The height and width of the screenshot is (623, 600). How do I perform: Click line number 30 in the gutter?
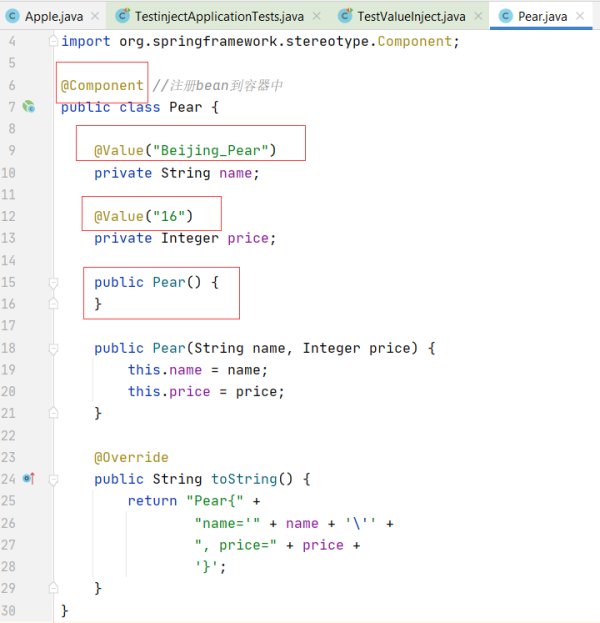click(x=8, y=610)
